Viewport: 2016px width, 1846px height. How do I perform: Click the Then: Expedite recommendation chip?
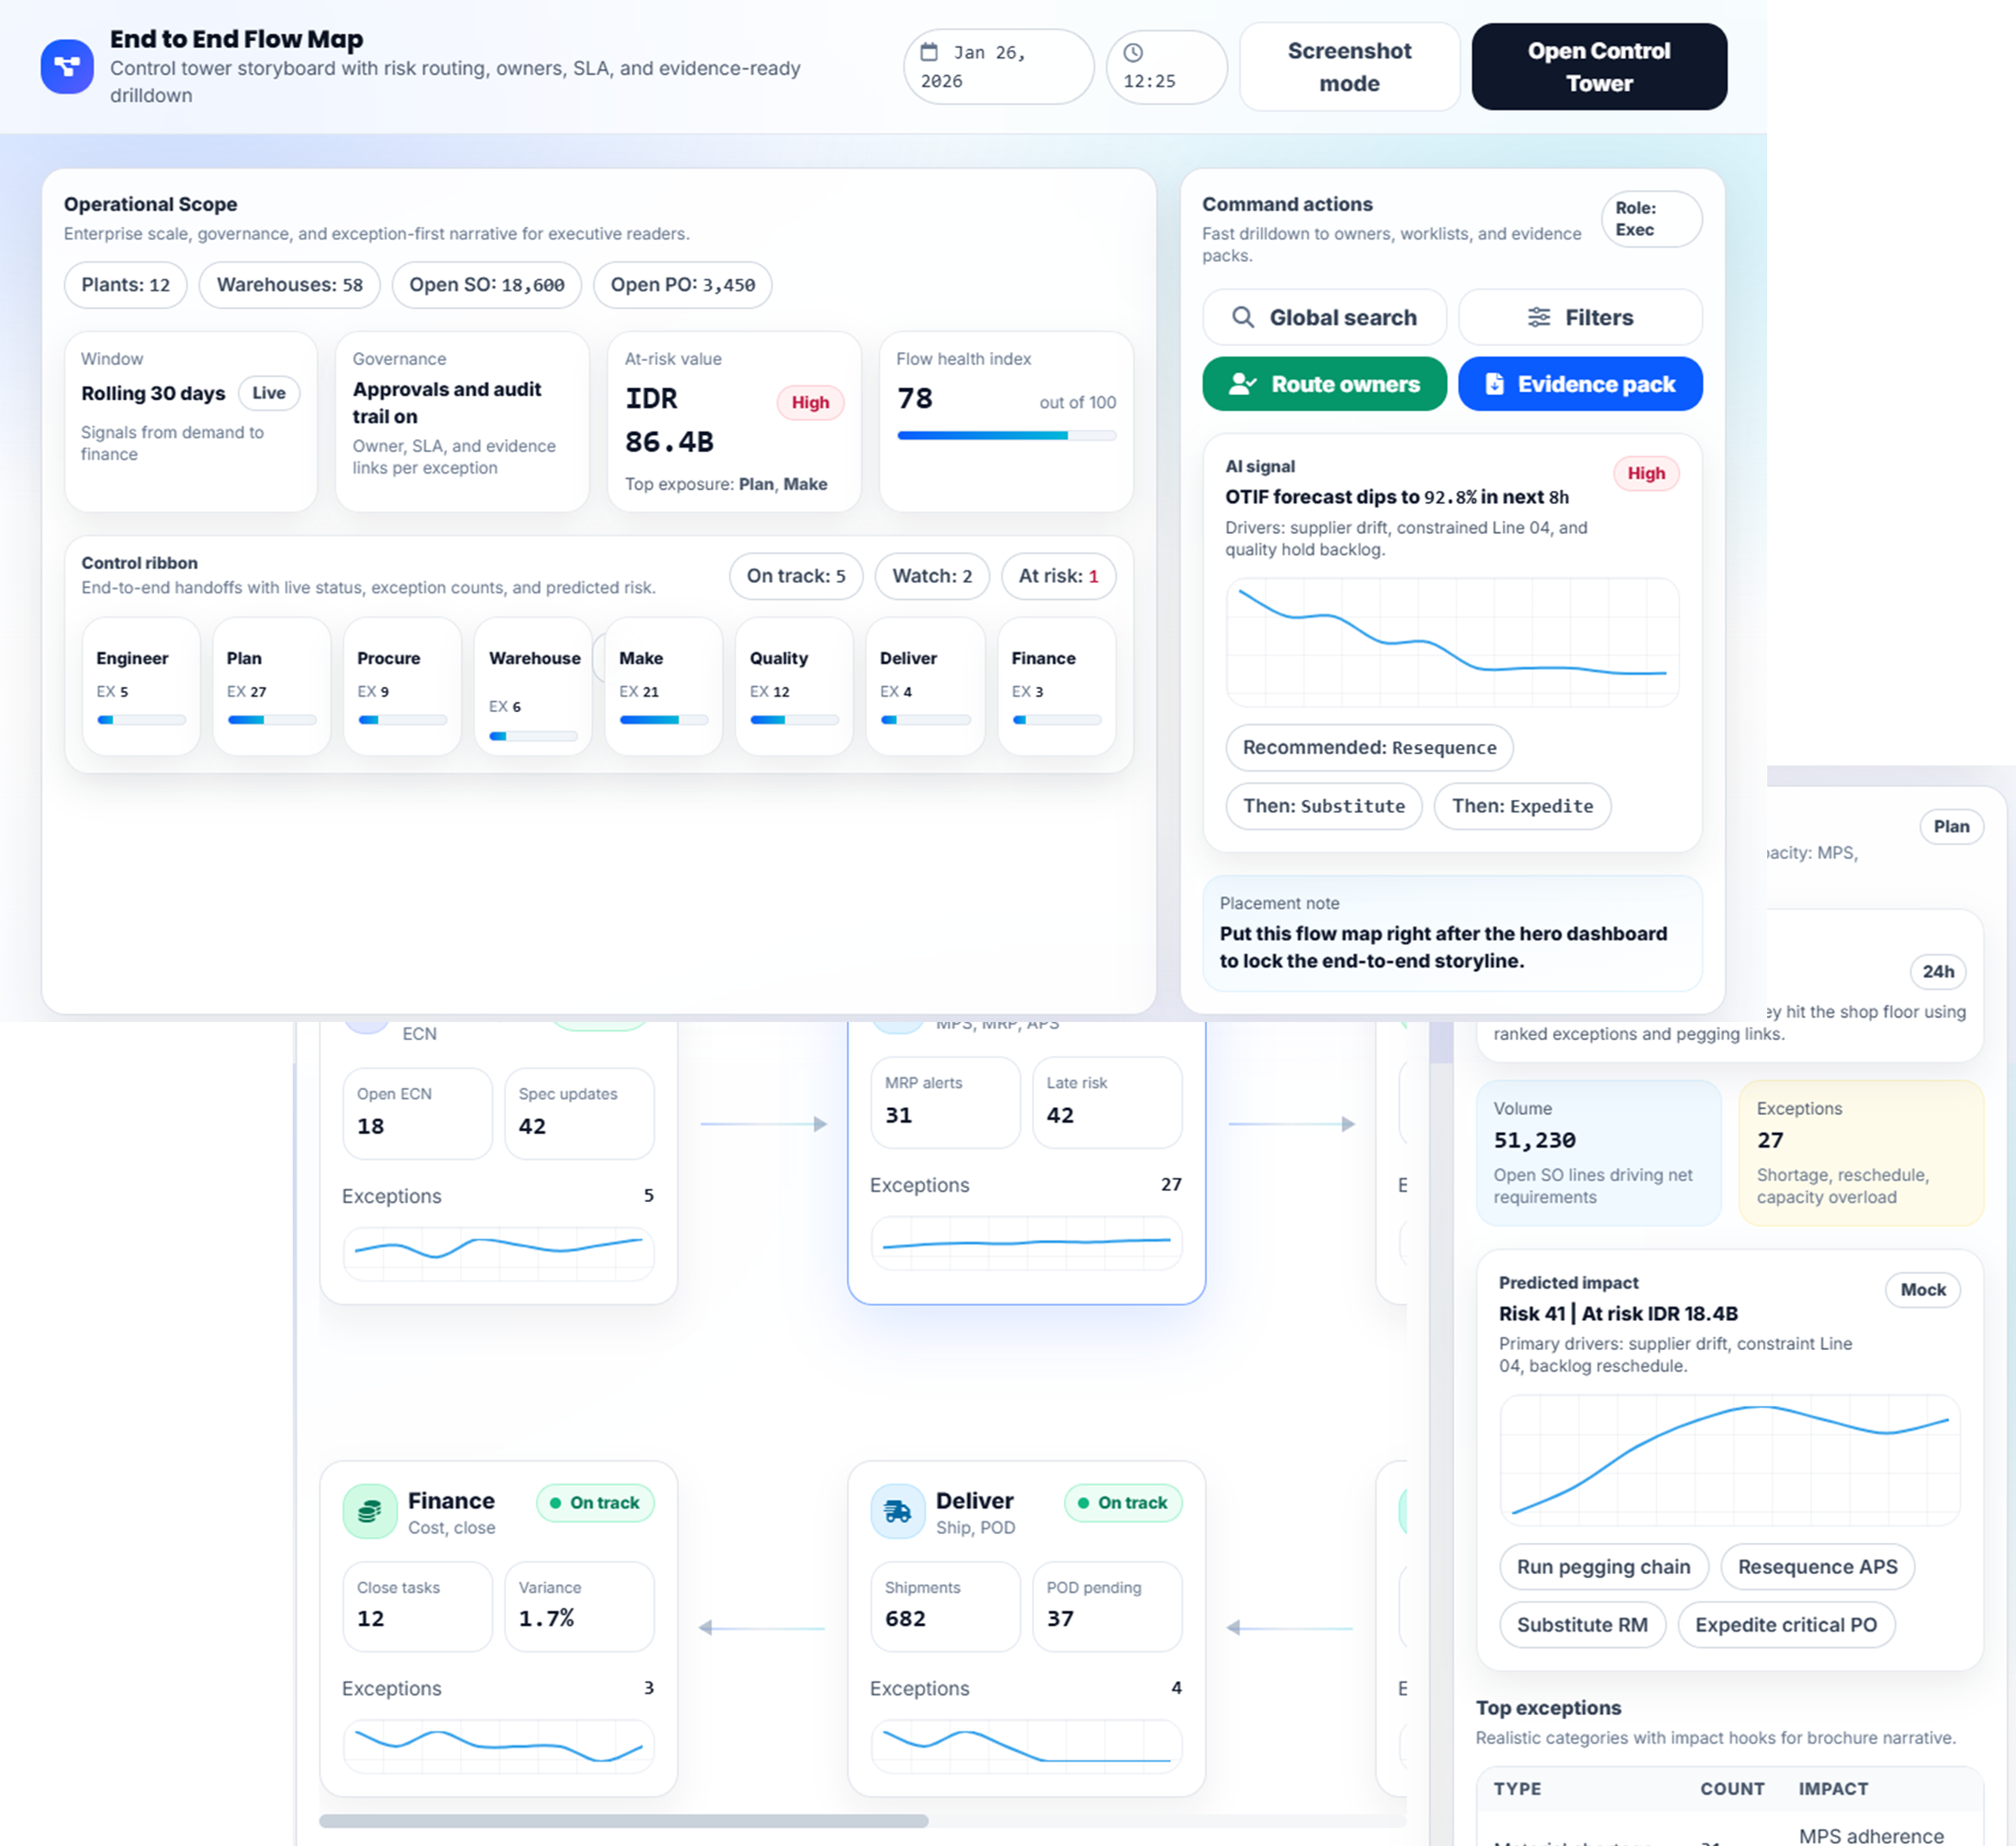pos(1521,806)
